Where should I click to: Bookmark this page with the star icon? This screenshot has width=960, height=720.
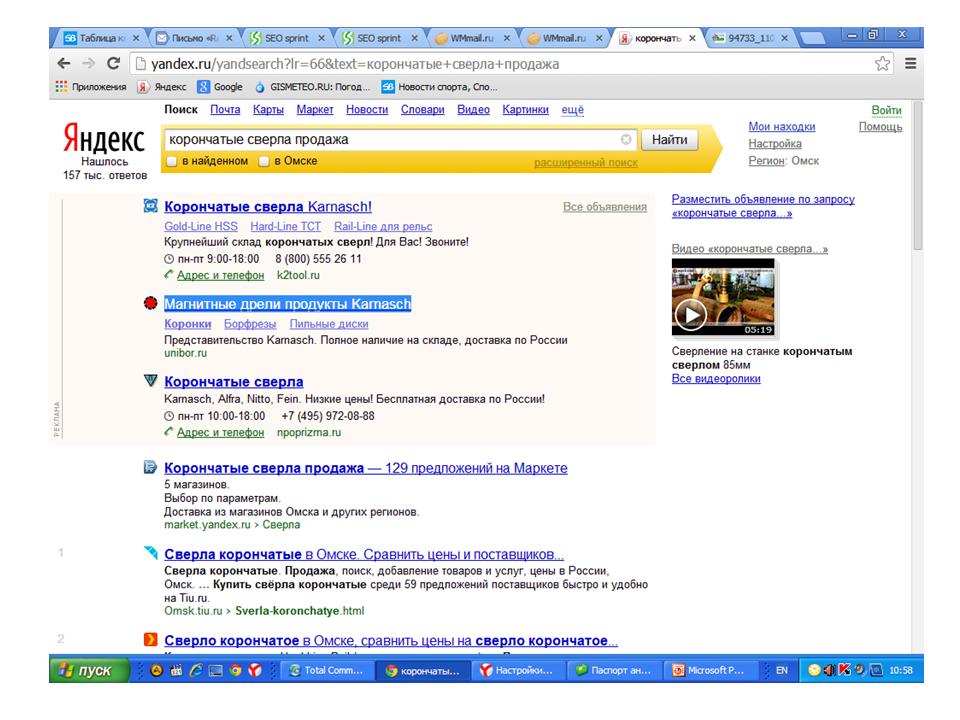tap(882, 63)
